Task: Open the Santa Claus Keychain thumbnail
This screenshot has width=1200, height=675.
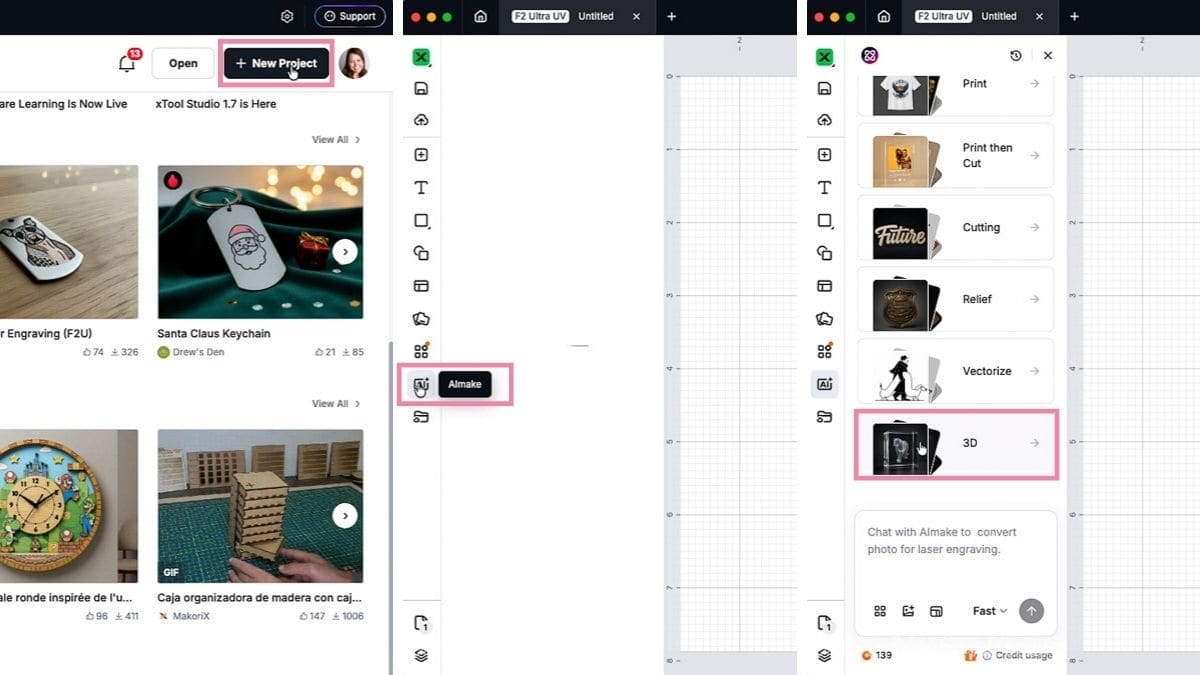Action: click(x=260, y=242)
